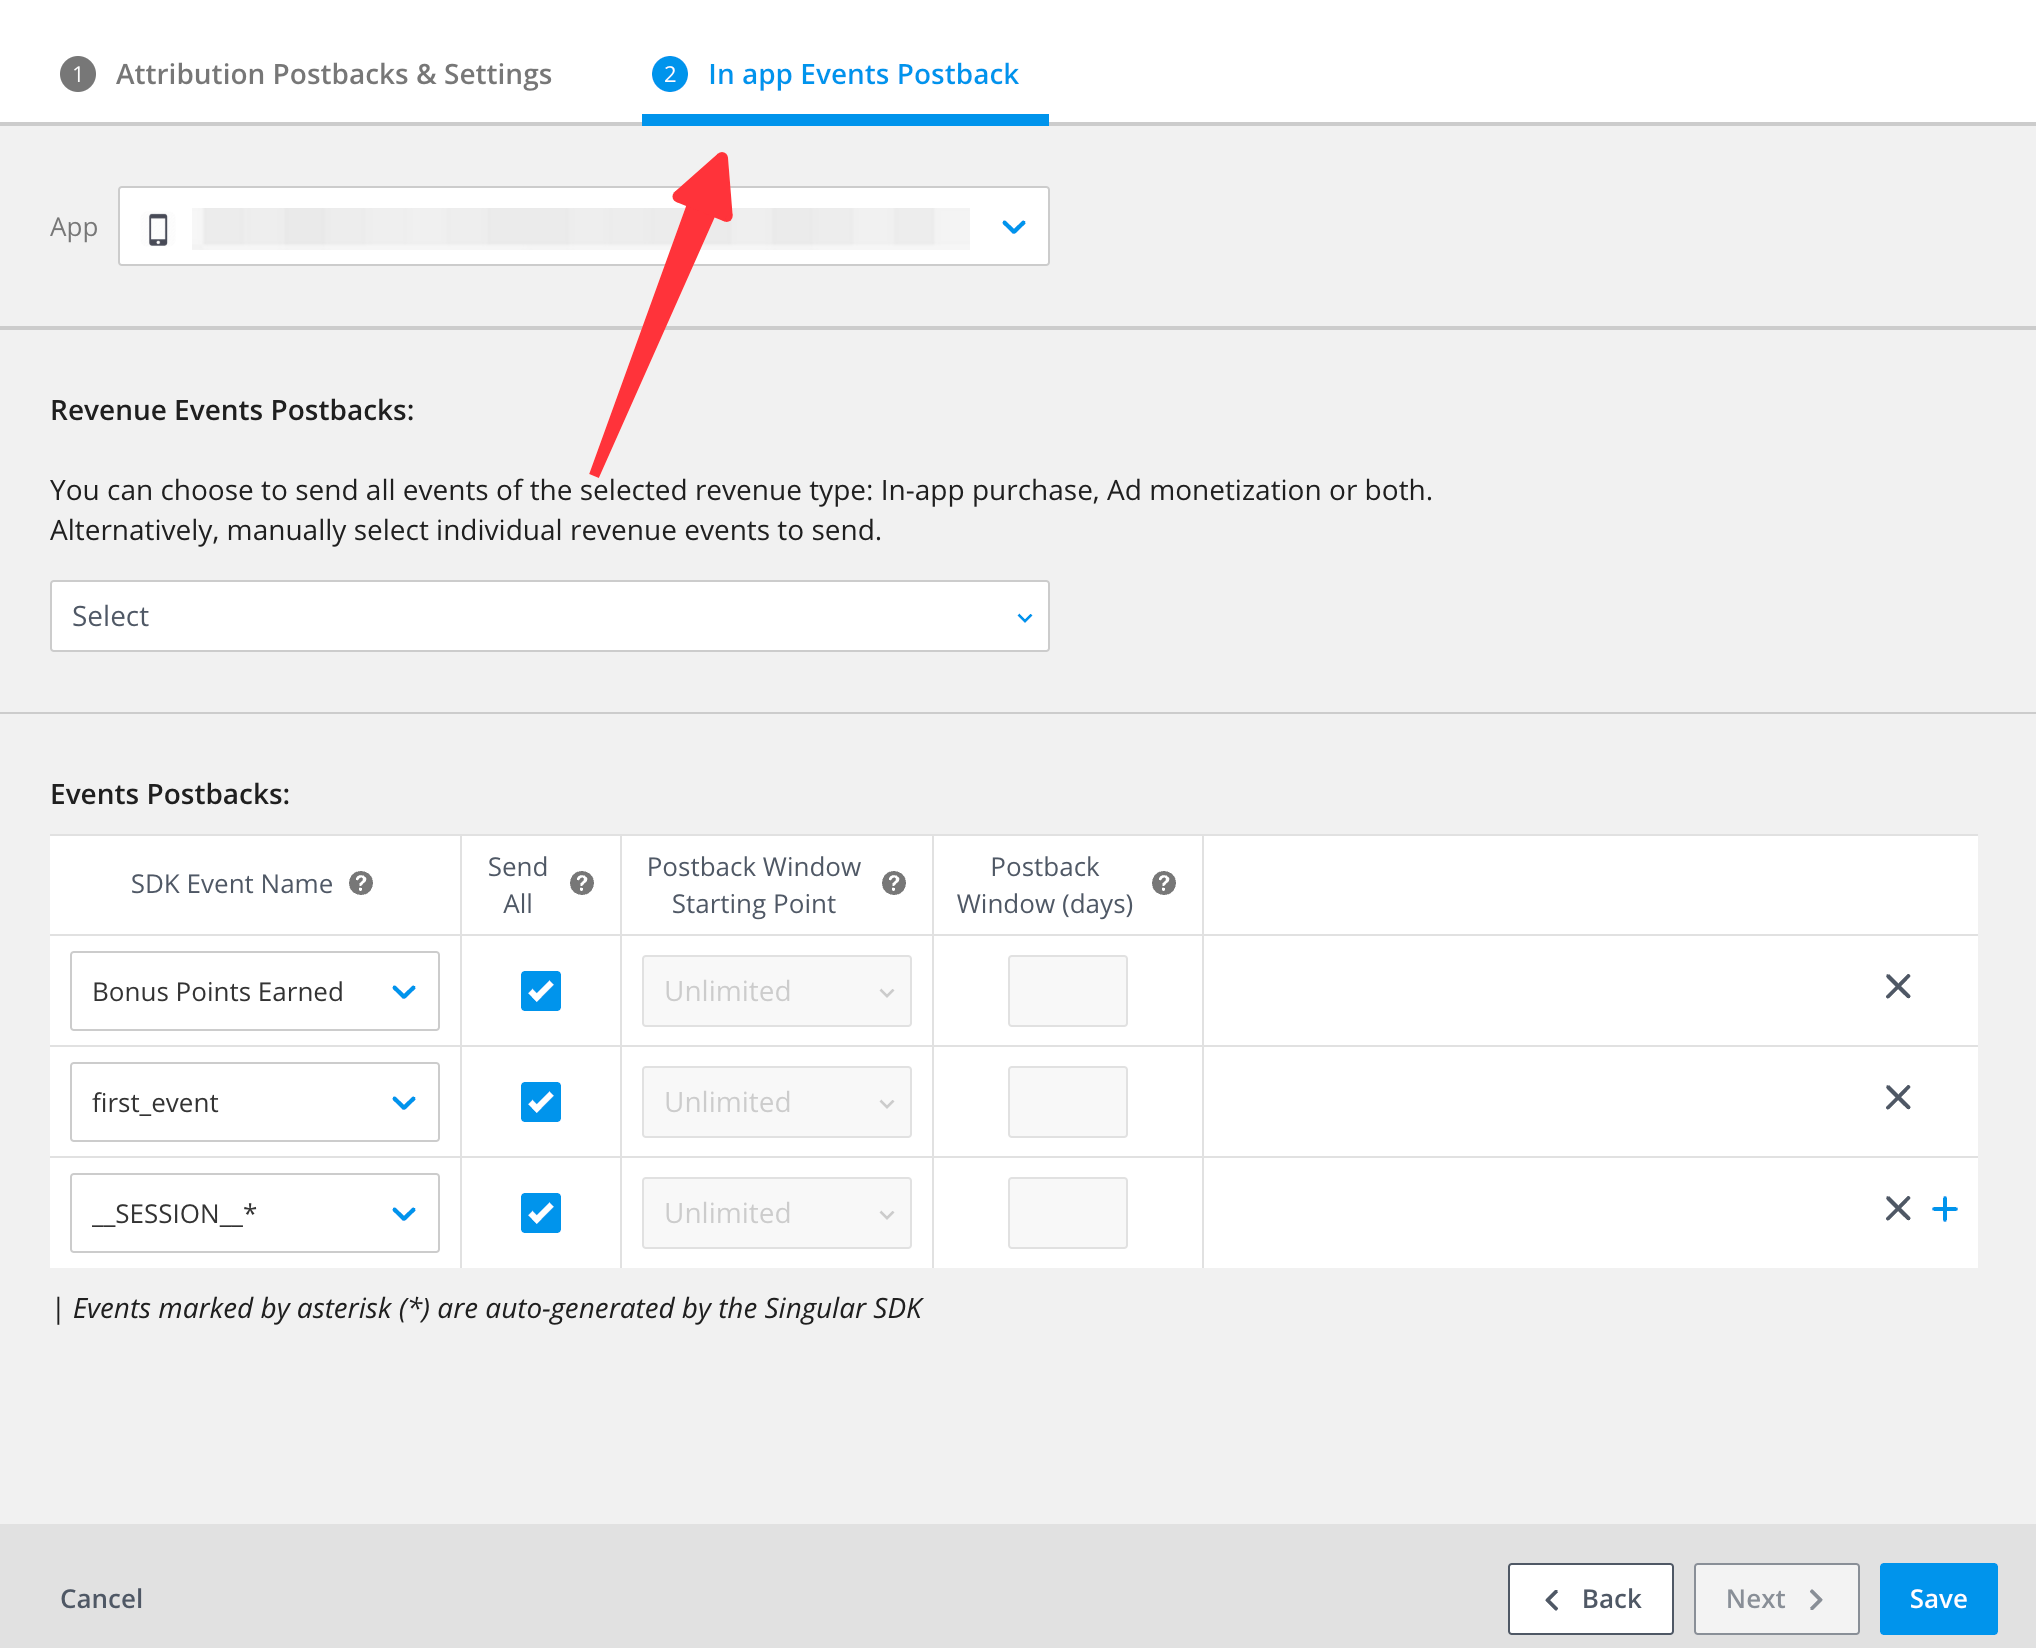Open the Attribution Postbacks & Settings tab
This screenshot has height=1648, width=2036.
[306, 74]
